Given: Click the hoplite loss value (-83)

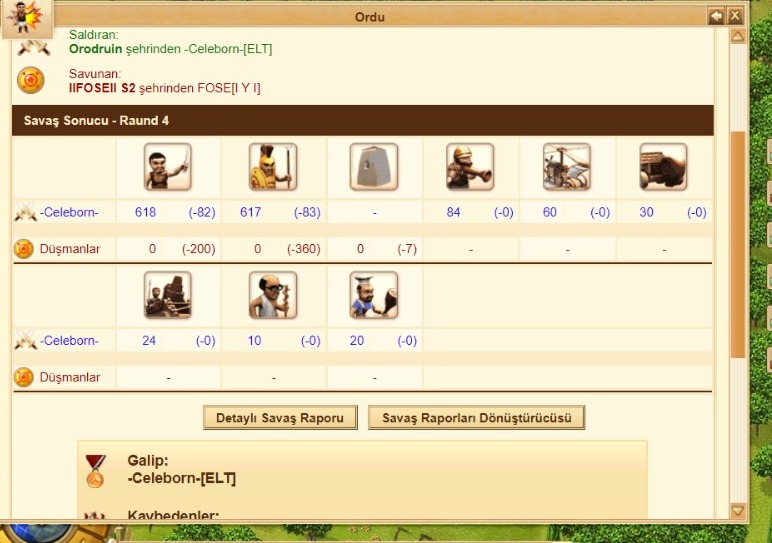Looking at the screenshot, I should [307, 212].
